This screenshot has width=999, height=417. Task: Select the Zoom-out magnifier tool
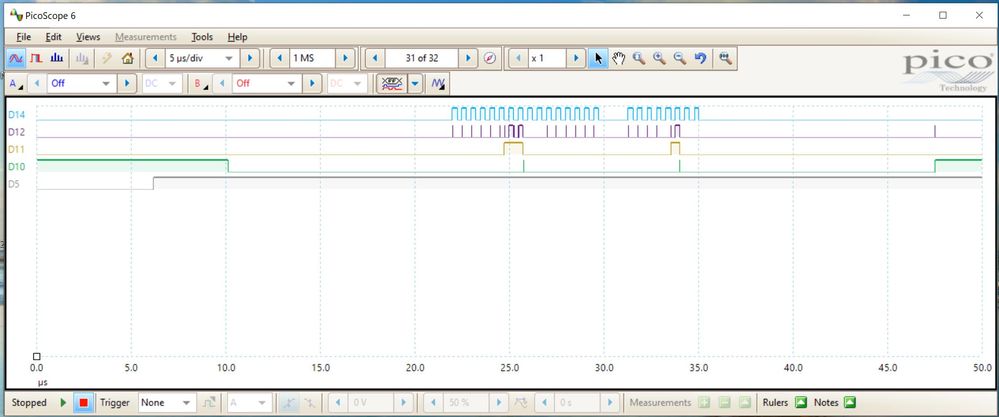pos(680,59)
